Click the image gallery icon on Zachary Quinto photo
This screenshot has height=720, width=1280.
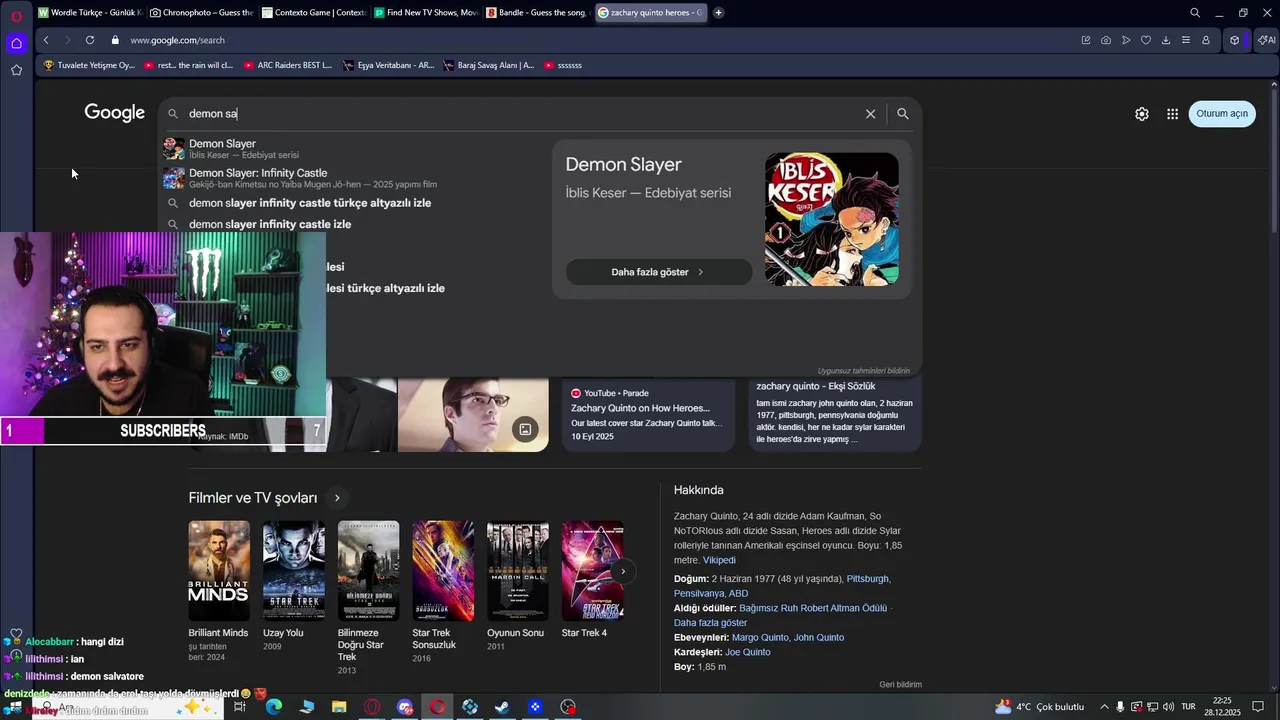point(525,430)
